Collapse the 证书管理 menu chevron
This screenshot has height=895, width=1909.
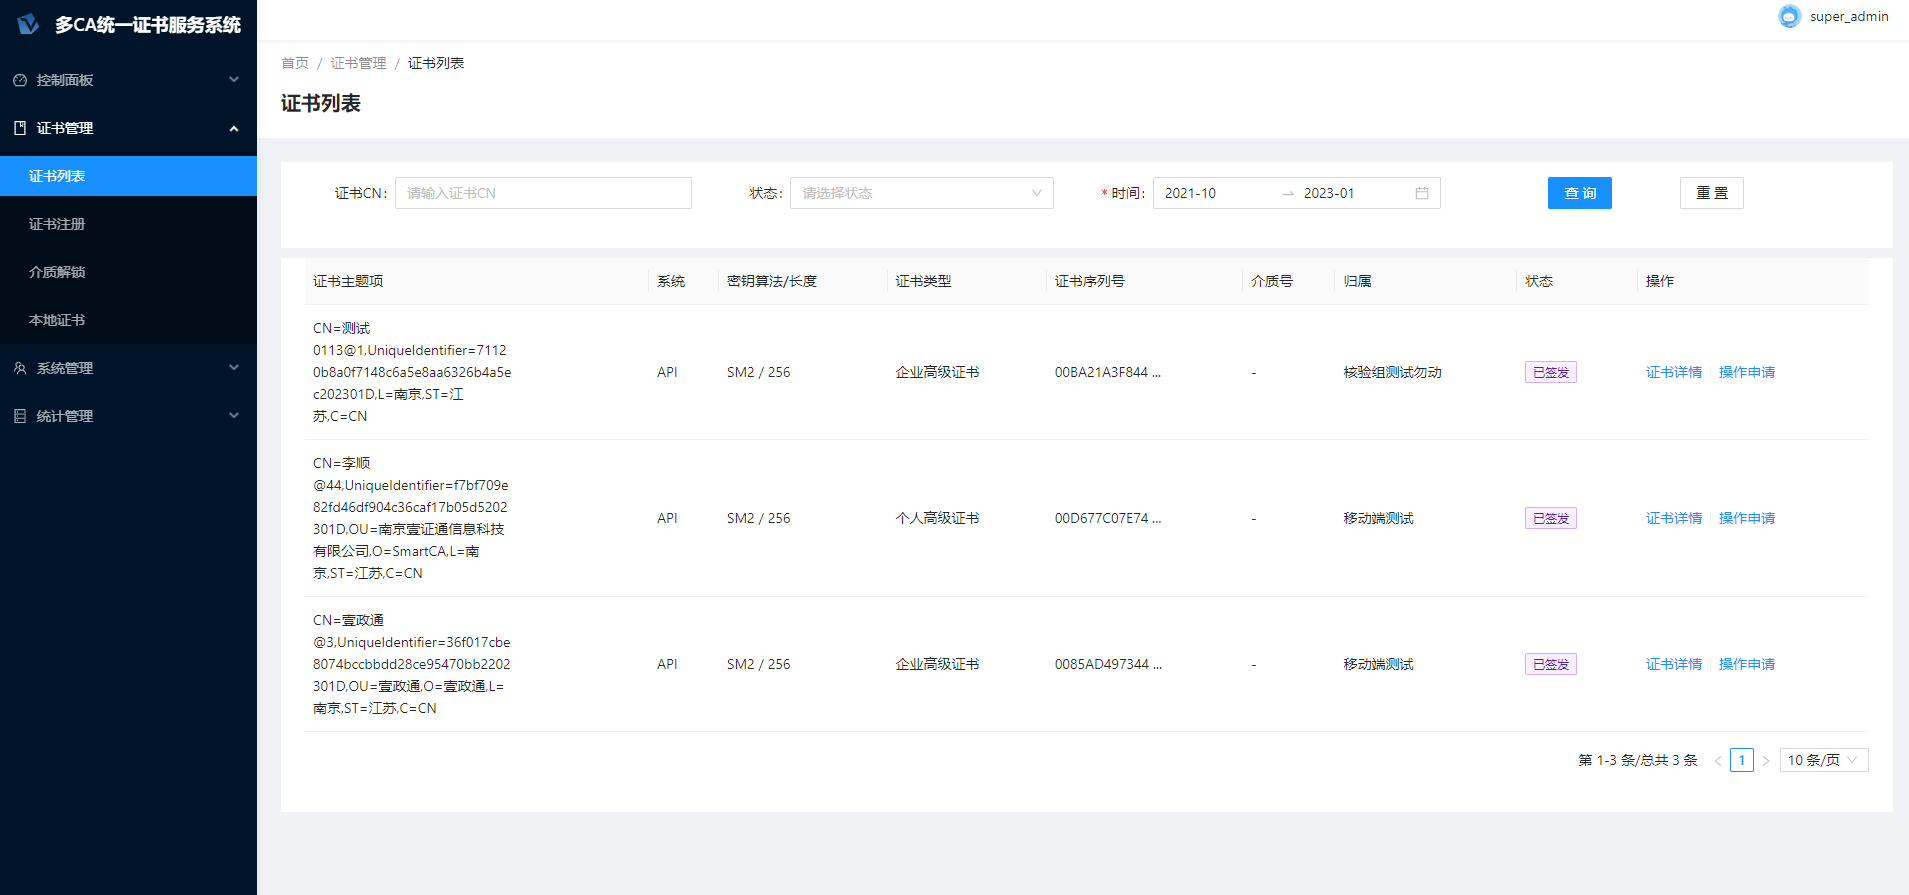[234, 128]
